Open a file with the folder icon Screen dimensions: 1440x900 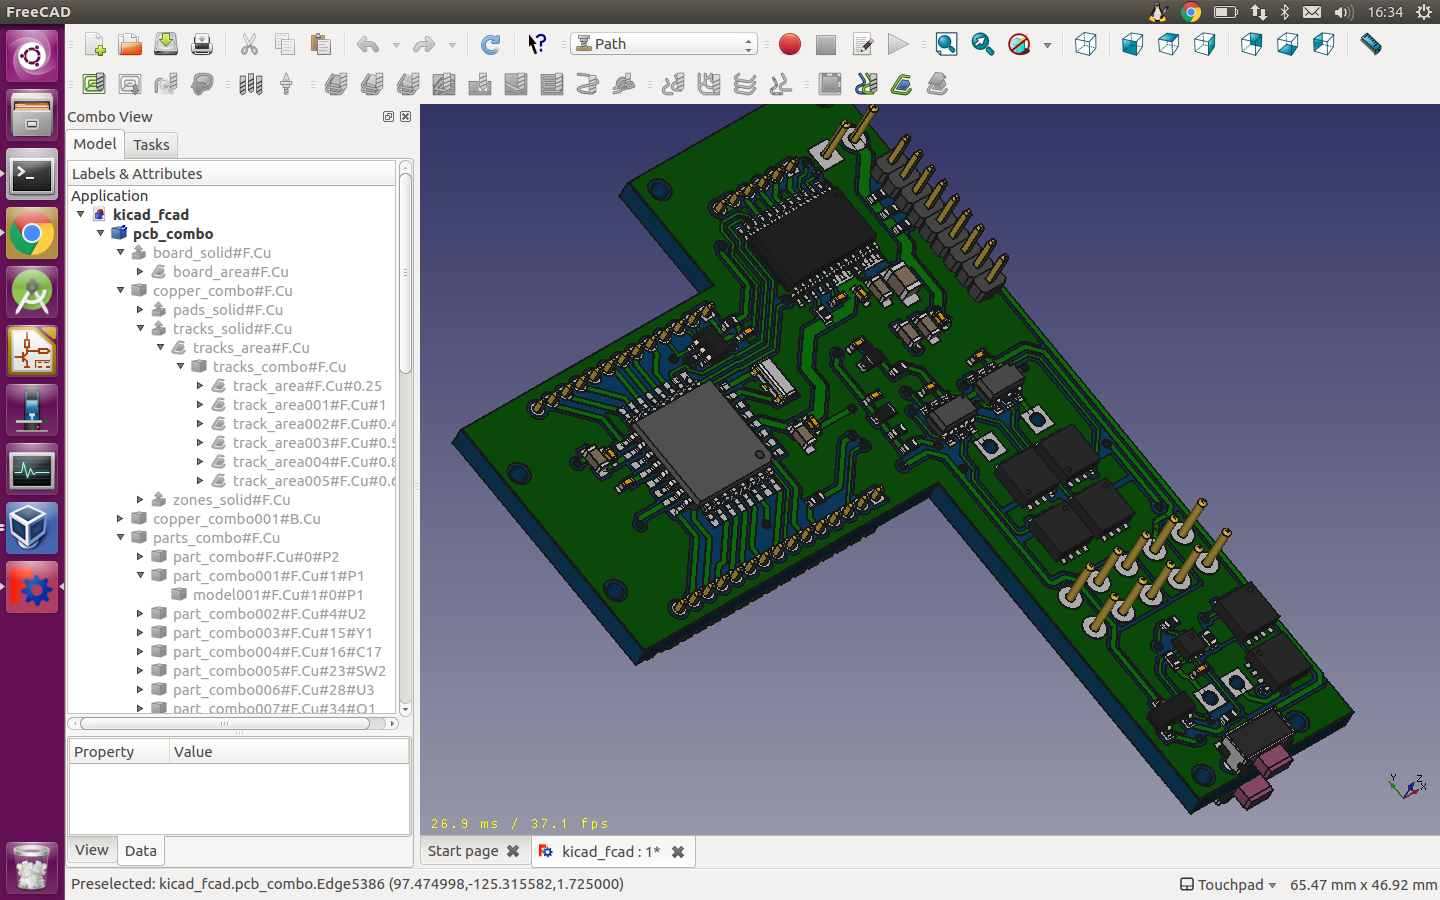pos(130,44)
